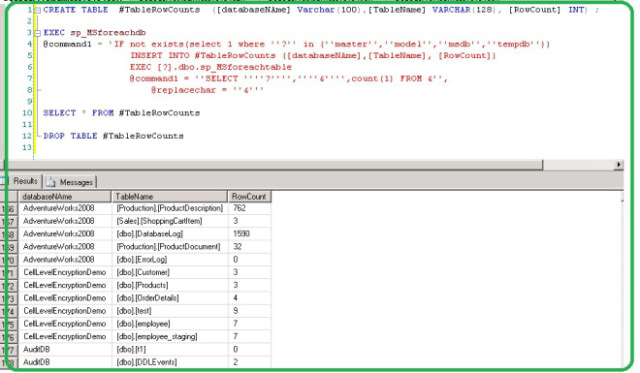Click line number 13 in the gutter

[x=27, y=147]
